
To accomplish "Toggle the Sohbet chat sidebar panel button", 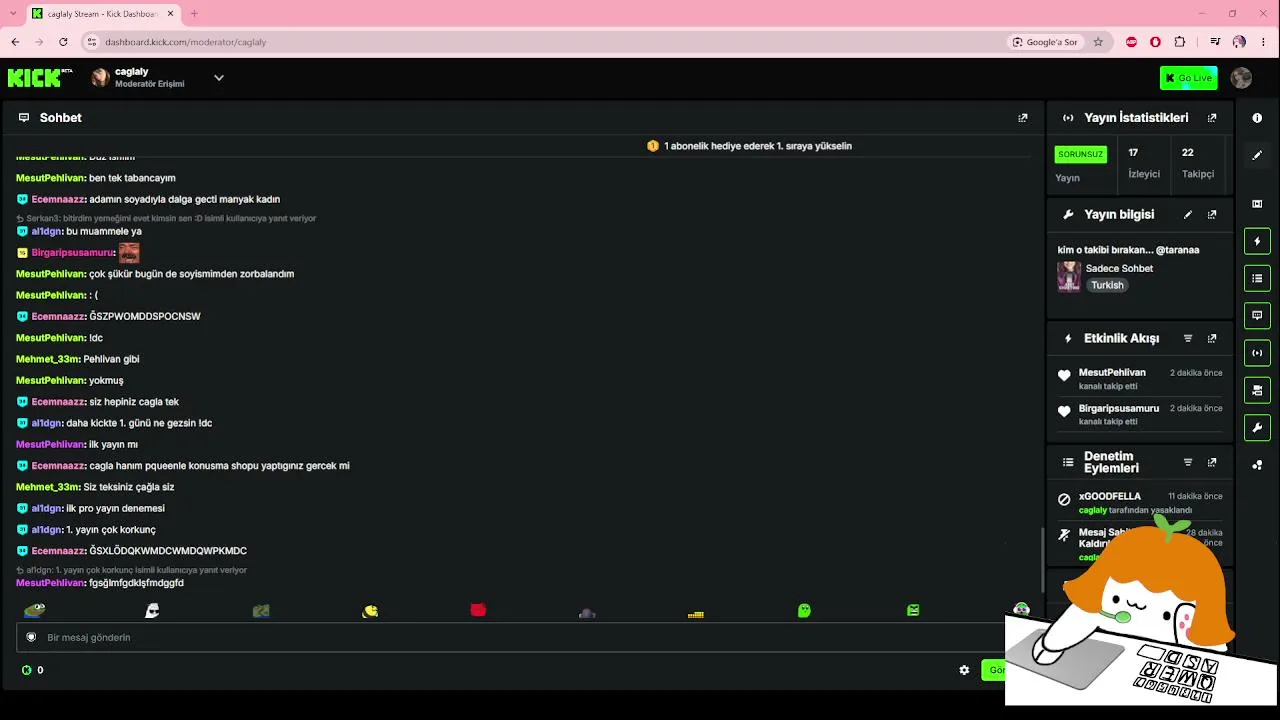I will click(1257, 316).
